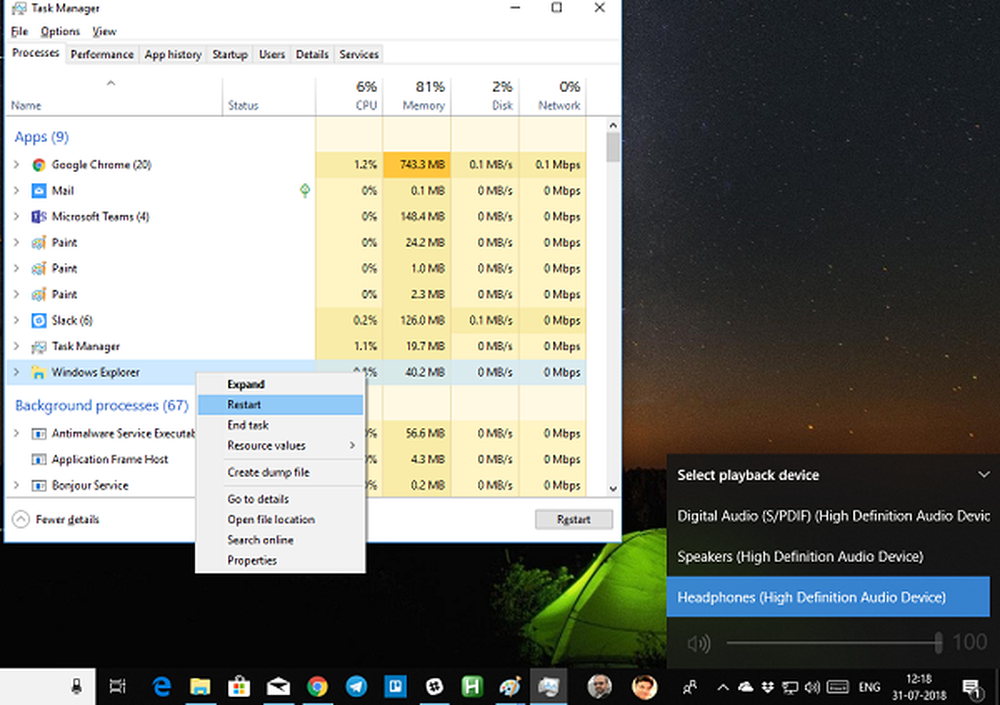Click the Task View taskbar icon
Viewport: 1000px width, 705px height.
[x=117, y=686]
